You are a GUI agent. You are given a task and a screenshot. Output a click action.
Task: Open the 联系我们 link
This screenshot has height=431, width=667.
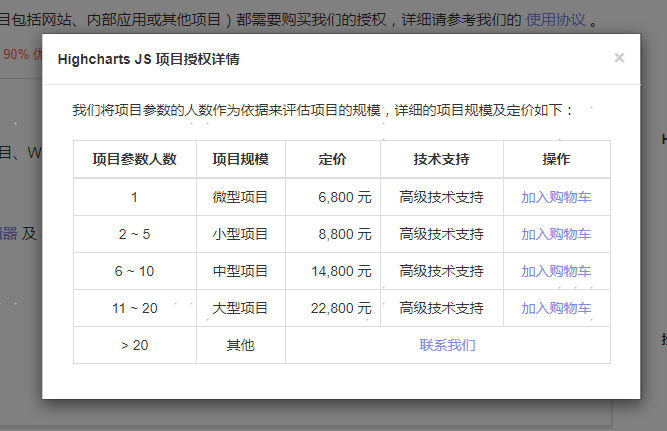point(448,345)
